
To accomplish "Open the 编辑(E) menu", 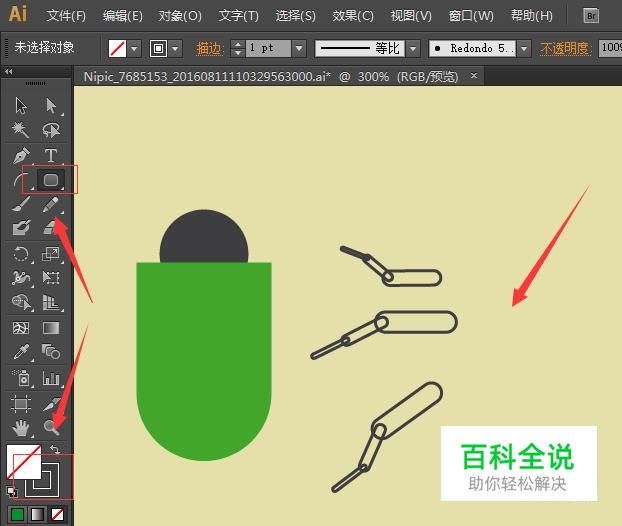I will tap(123, 16).
